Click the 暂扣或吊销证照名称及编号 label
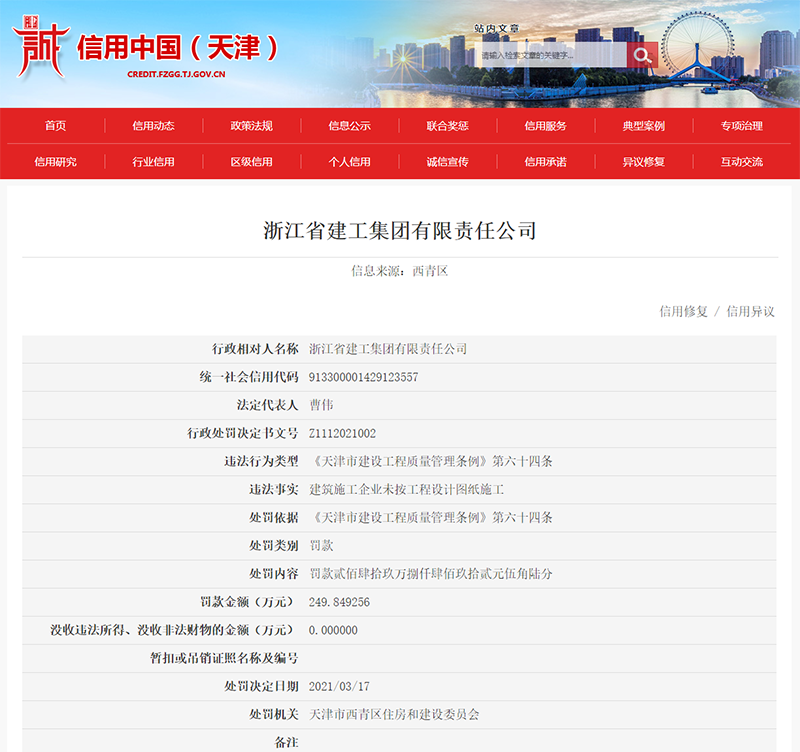 pos(224,658)
